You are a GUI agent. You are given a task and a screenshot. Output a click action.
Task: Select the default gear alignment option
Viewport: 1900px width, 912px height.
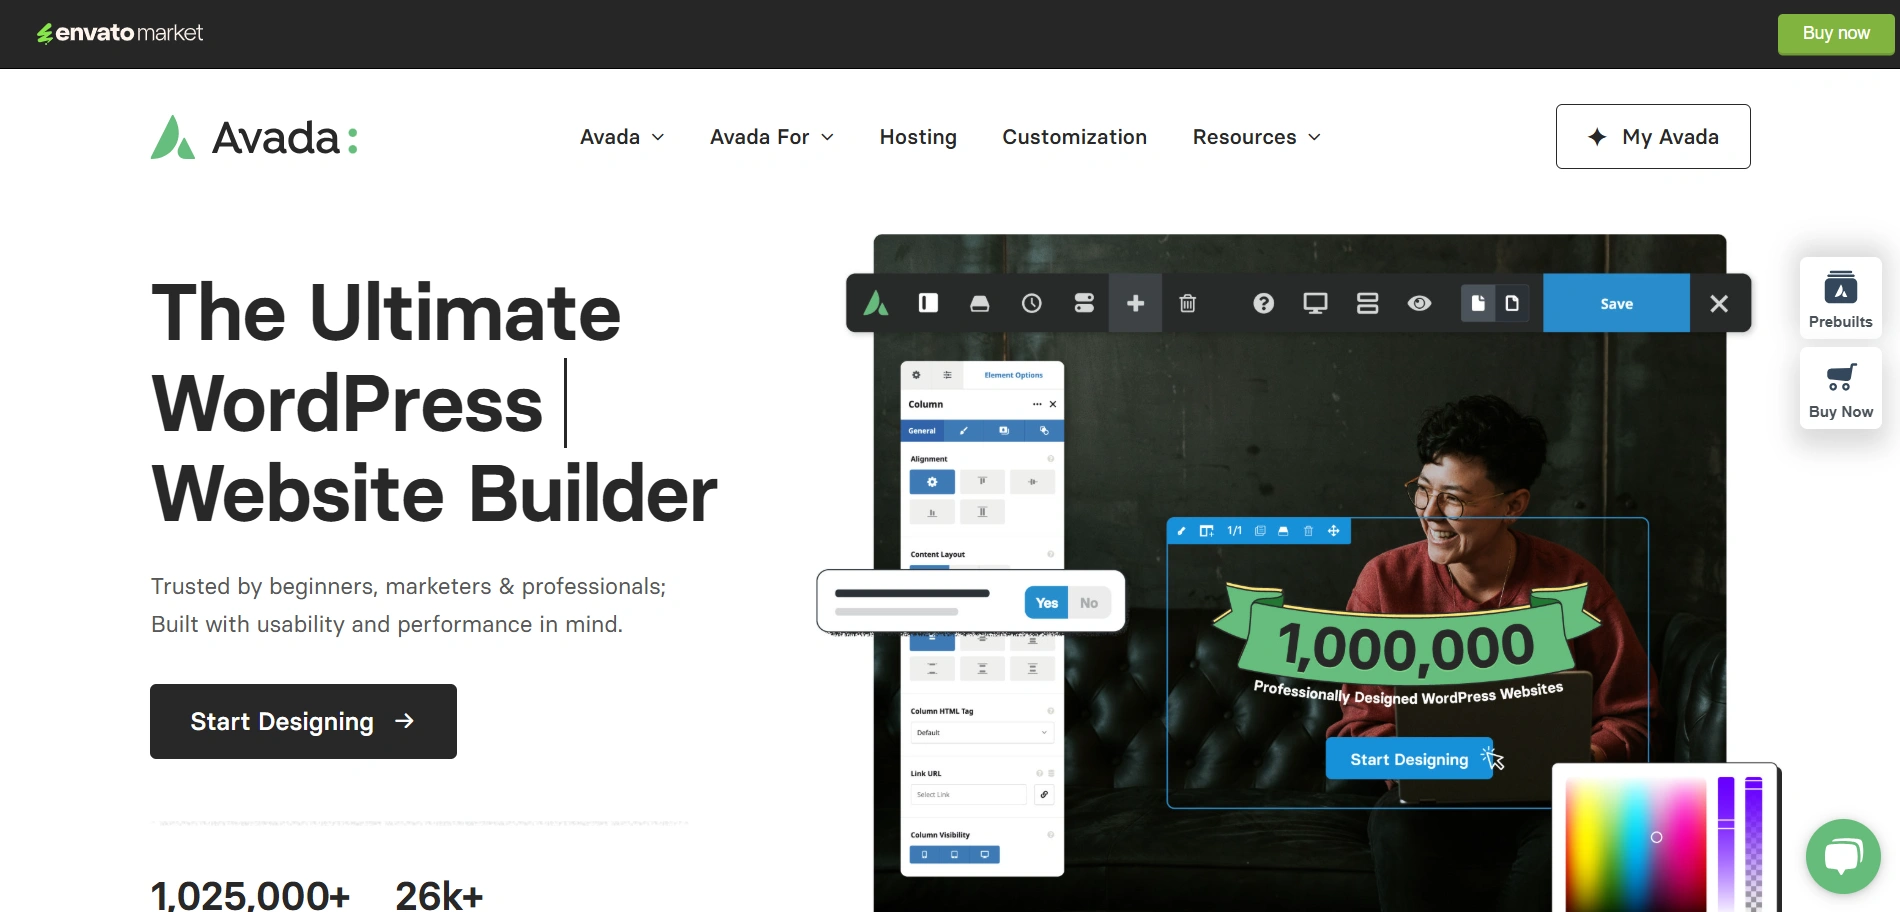(x=932, y=482)
